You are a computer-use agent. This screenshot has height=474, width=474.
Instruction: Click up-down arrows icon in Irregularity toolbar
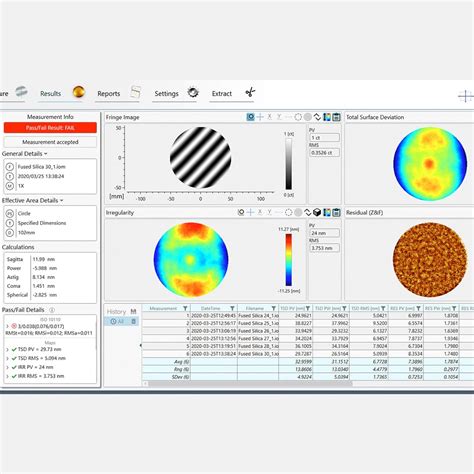tap(308, 212)
